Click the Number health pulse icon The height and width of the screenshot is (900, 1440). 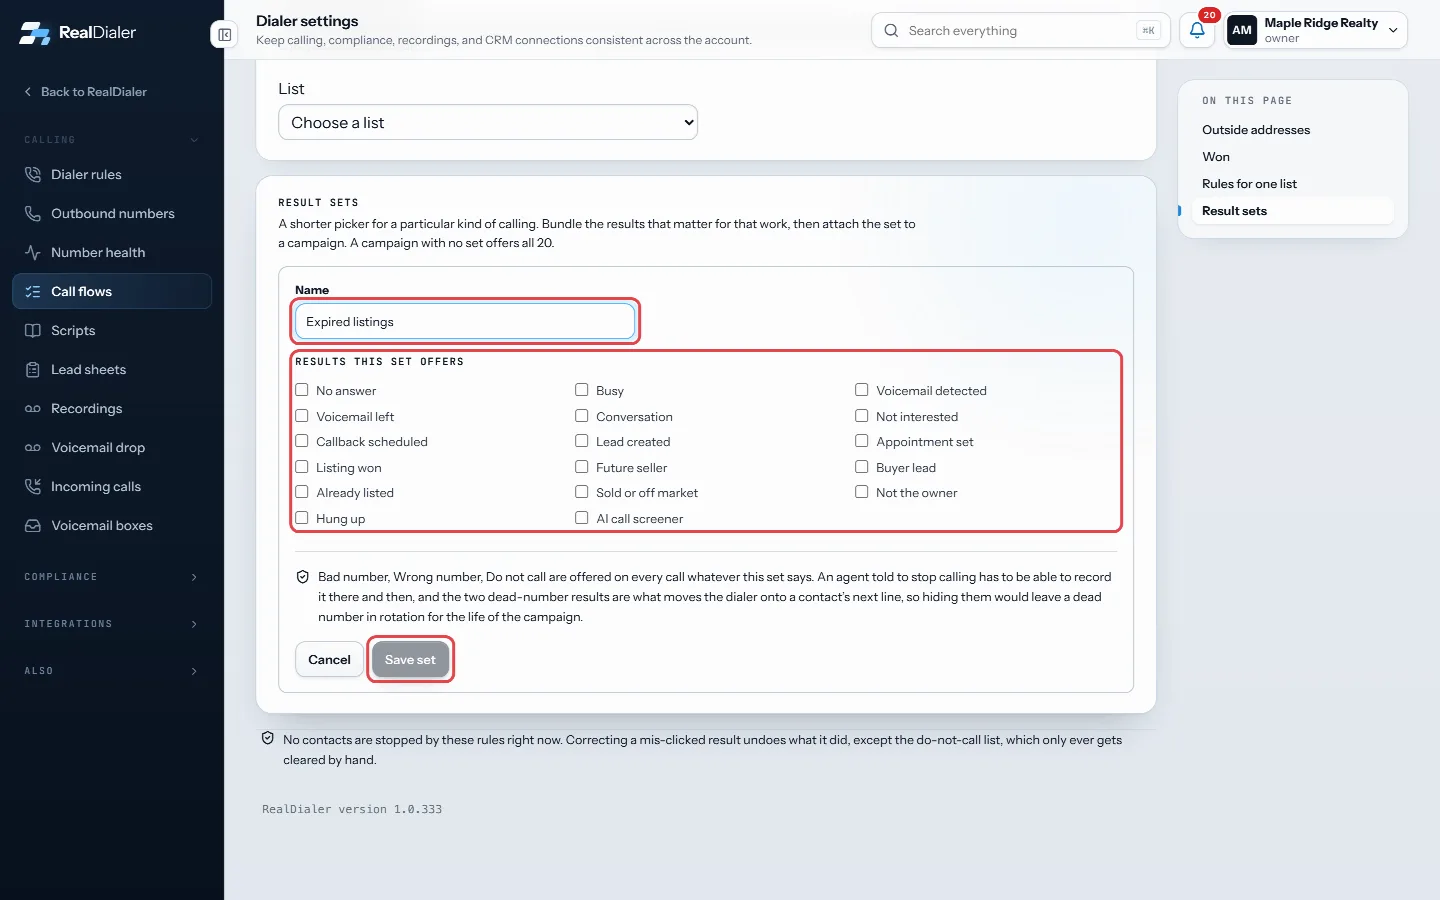[x=33, y=252]
